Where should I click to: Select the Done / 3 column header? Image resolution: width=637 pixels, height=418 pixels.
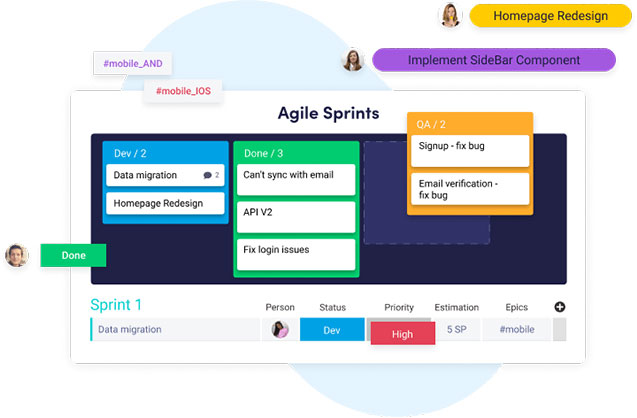(263, 153)
